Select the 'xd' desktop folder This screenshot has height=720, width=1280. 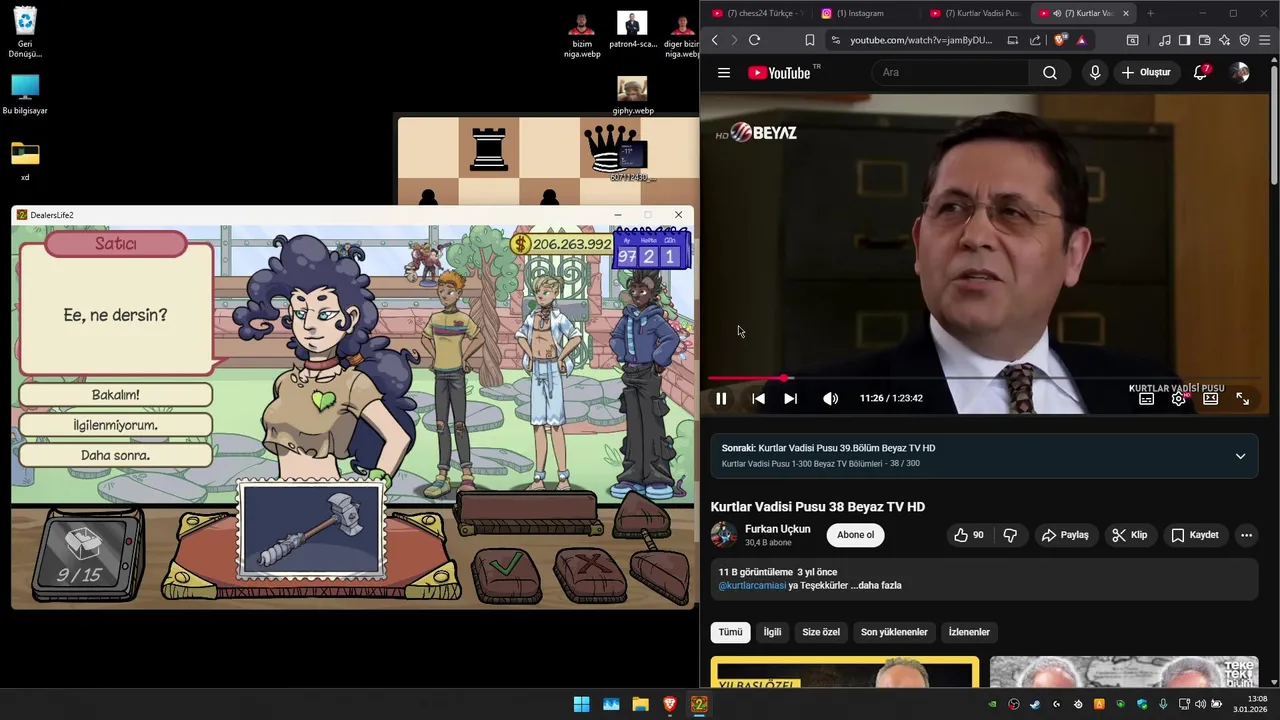pos(25,162)
